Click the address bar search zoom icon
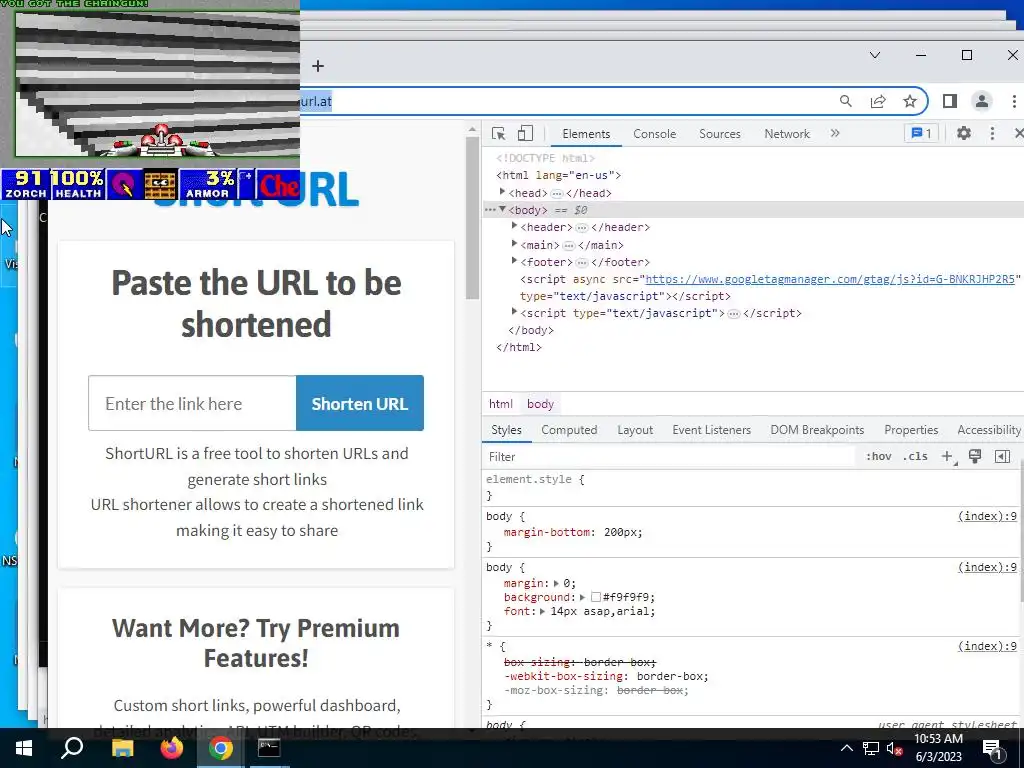1024x768 pixels. click(846, 101)
